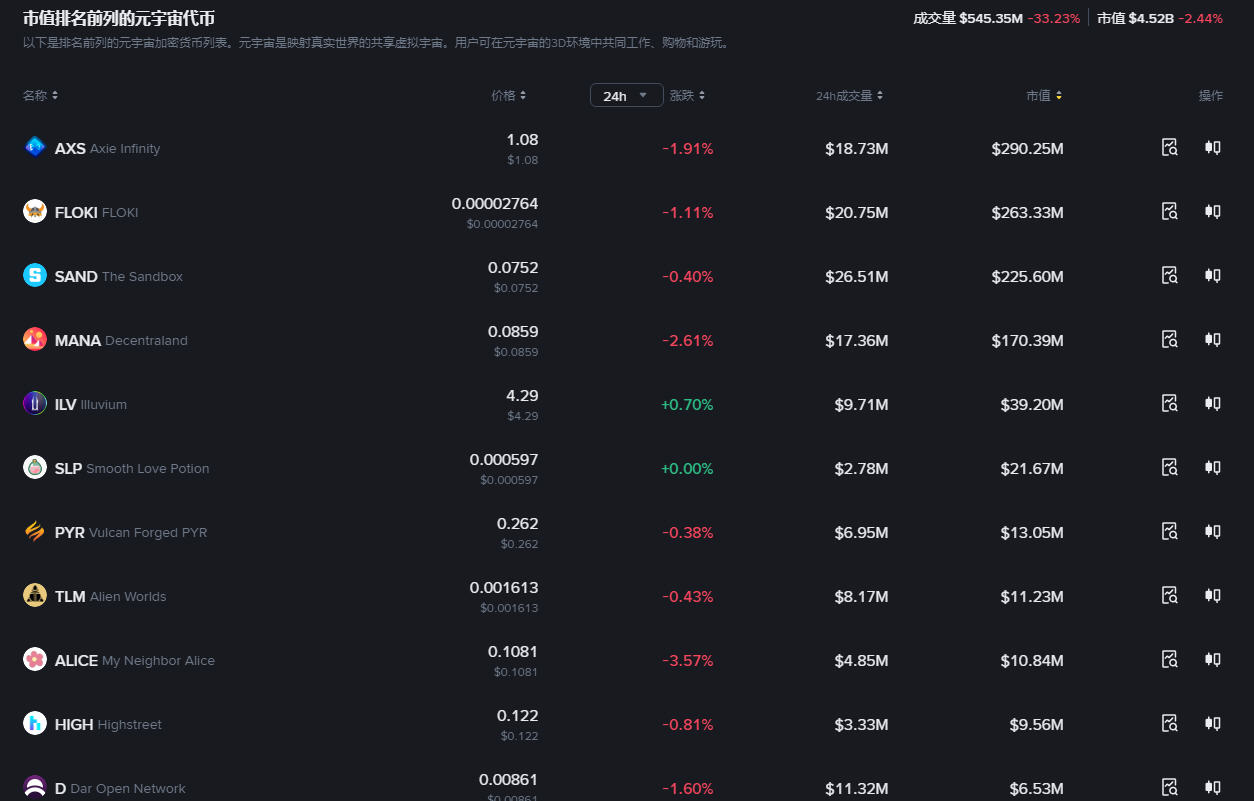The height and width of the screenshot is (801, 1254).
Task: Open trade candlestick icon for FLOKI row
Action: click(x=1213, y=211)
